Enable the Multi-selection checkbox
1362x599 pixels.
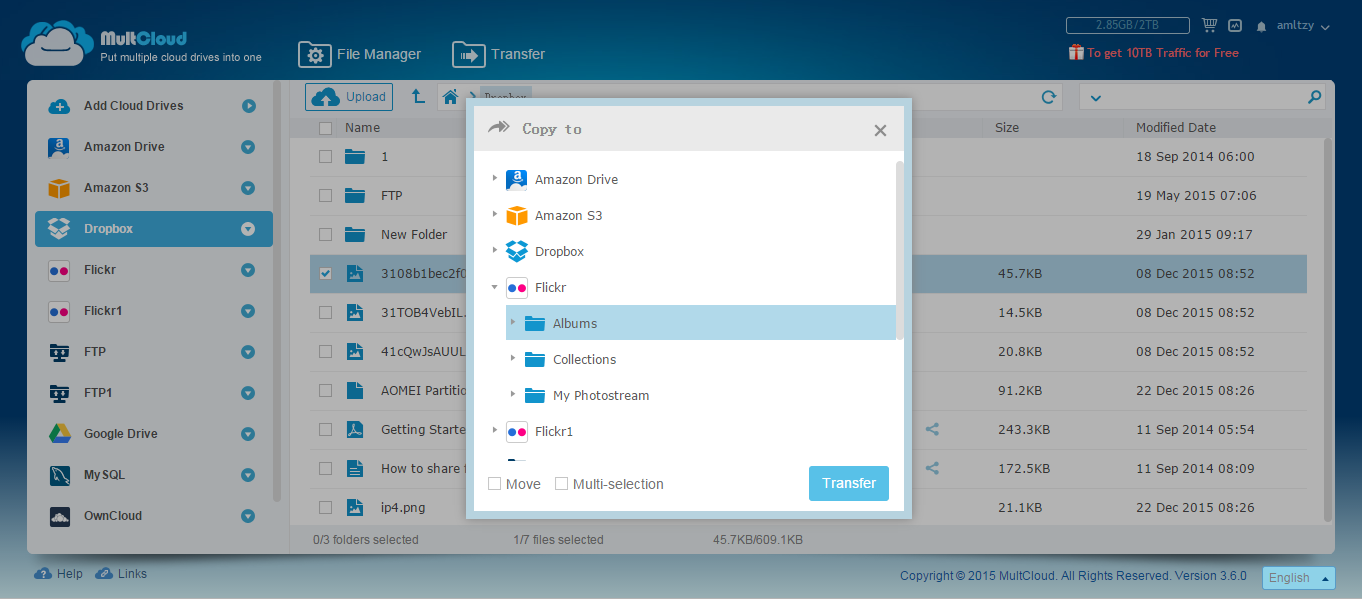pyautogui.click(x=561, y=484)
